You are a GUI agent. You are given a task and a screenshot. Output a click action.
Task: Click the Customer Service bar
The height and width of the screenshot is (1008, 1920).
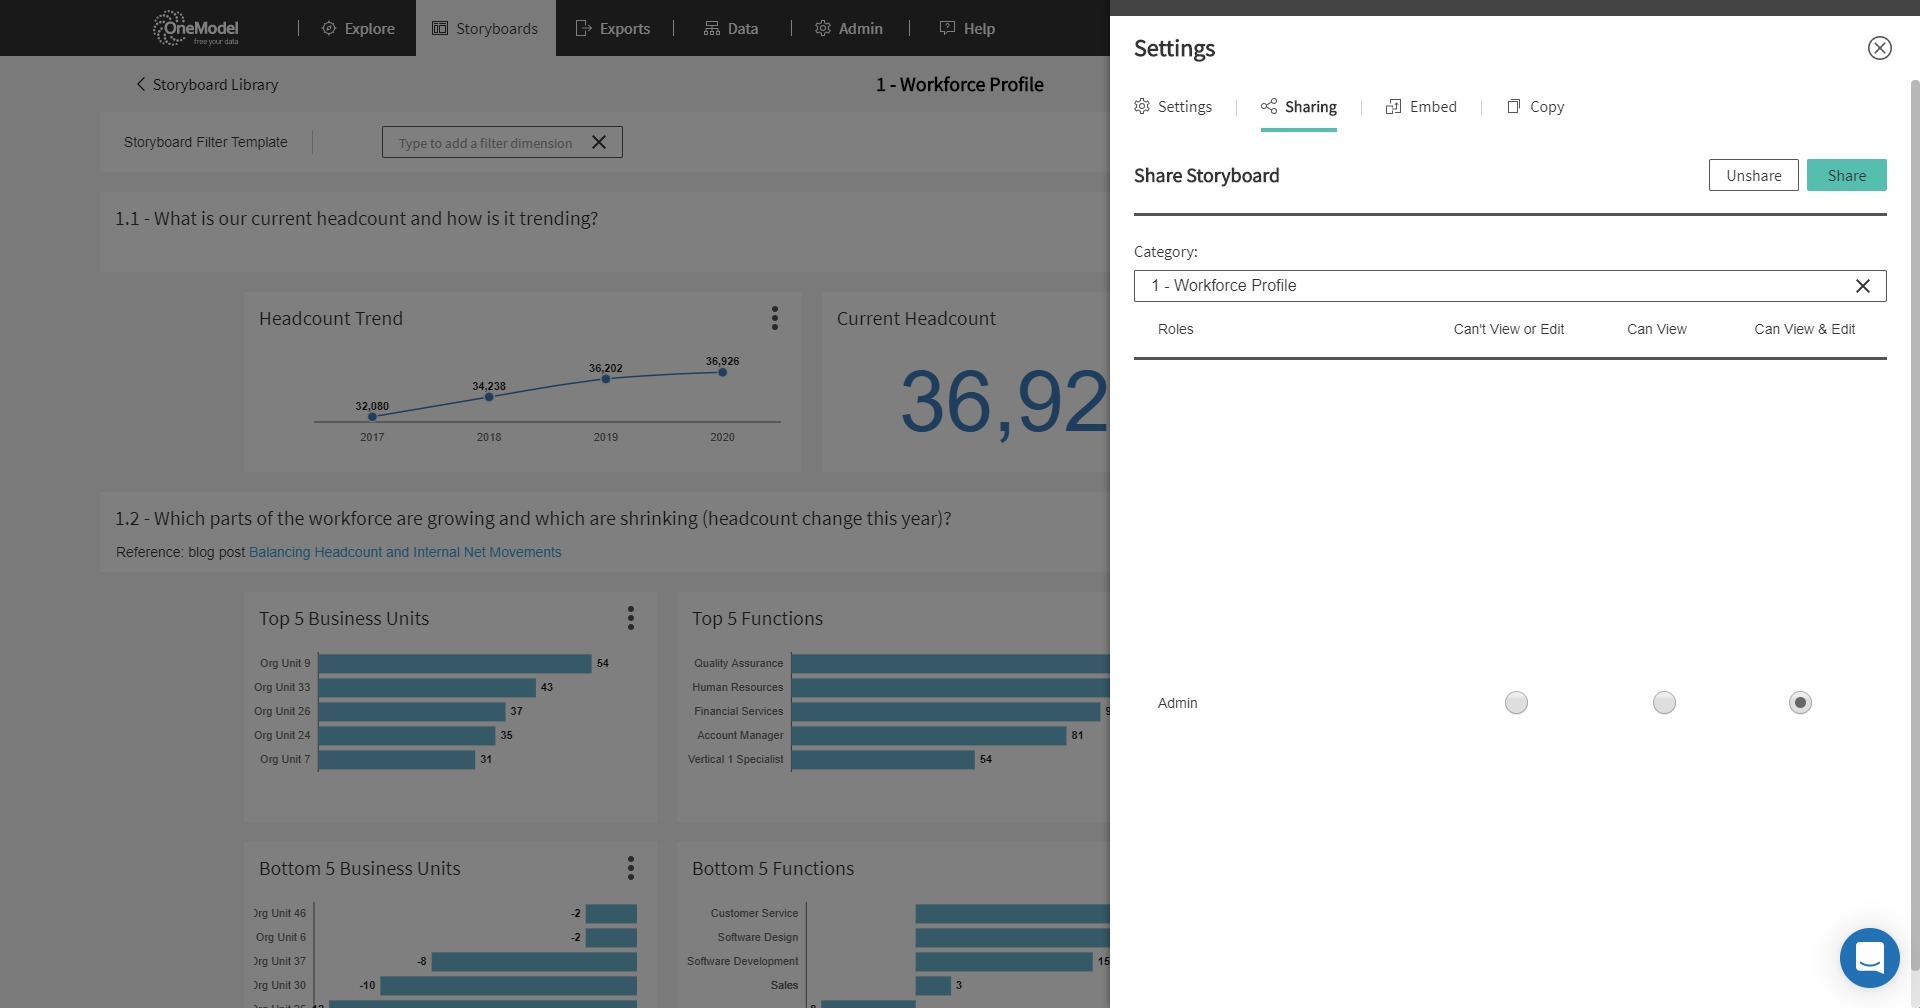pos(1013,914)
